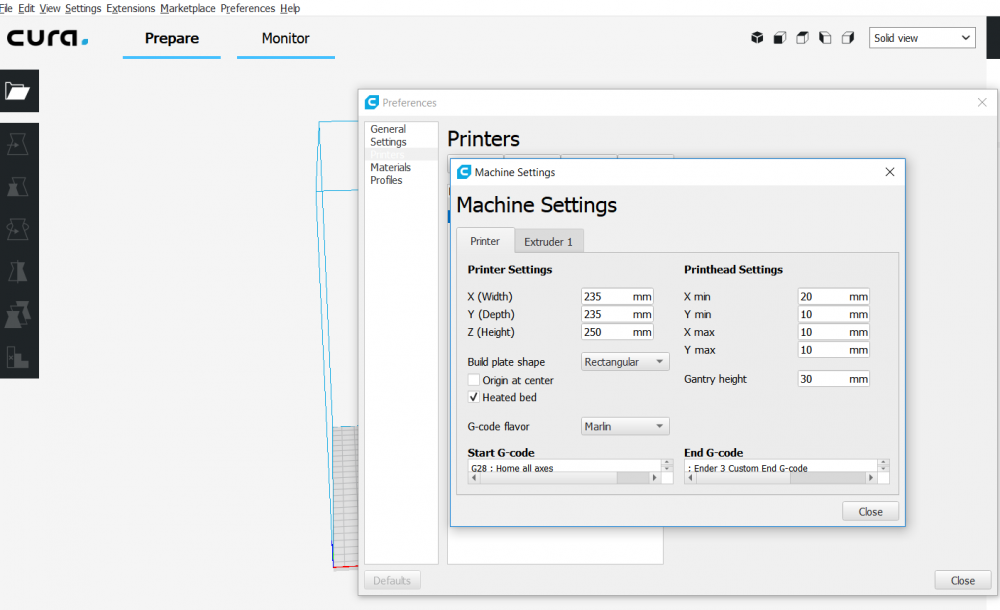Switch to 3D isometric camera view icon
Viewport: 1000px width, 610px height.
[757, 38]
